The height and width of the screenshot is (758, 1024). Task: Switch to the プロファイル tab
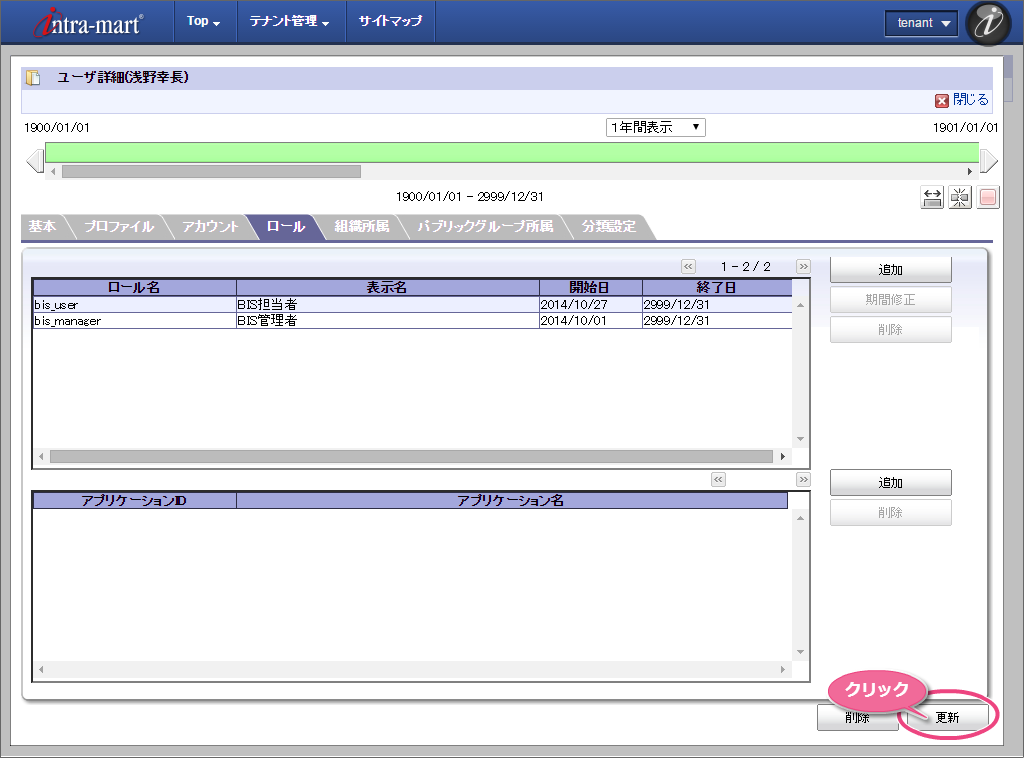coord(119,227)
